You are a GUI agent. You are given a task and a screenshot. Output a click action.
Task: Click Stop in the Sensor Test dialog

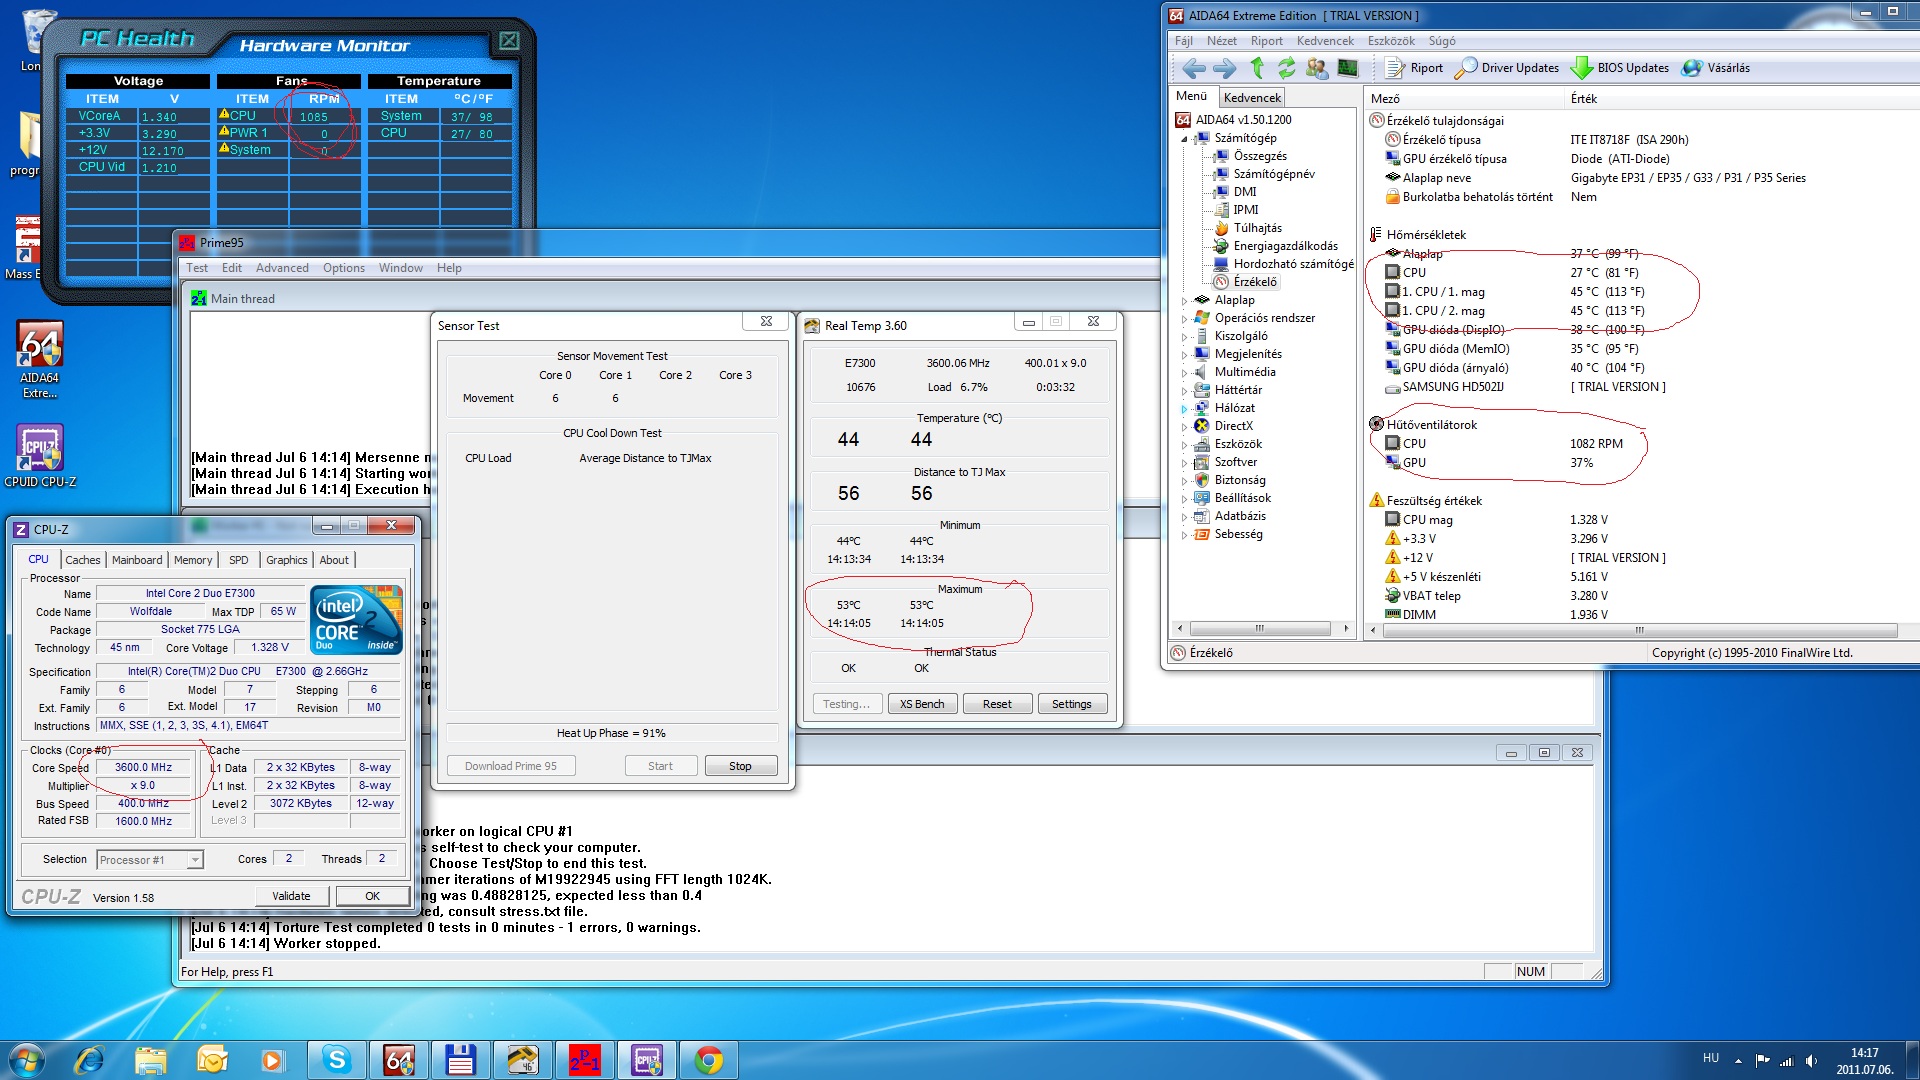tap(740, 766)
